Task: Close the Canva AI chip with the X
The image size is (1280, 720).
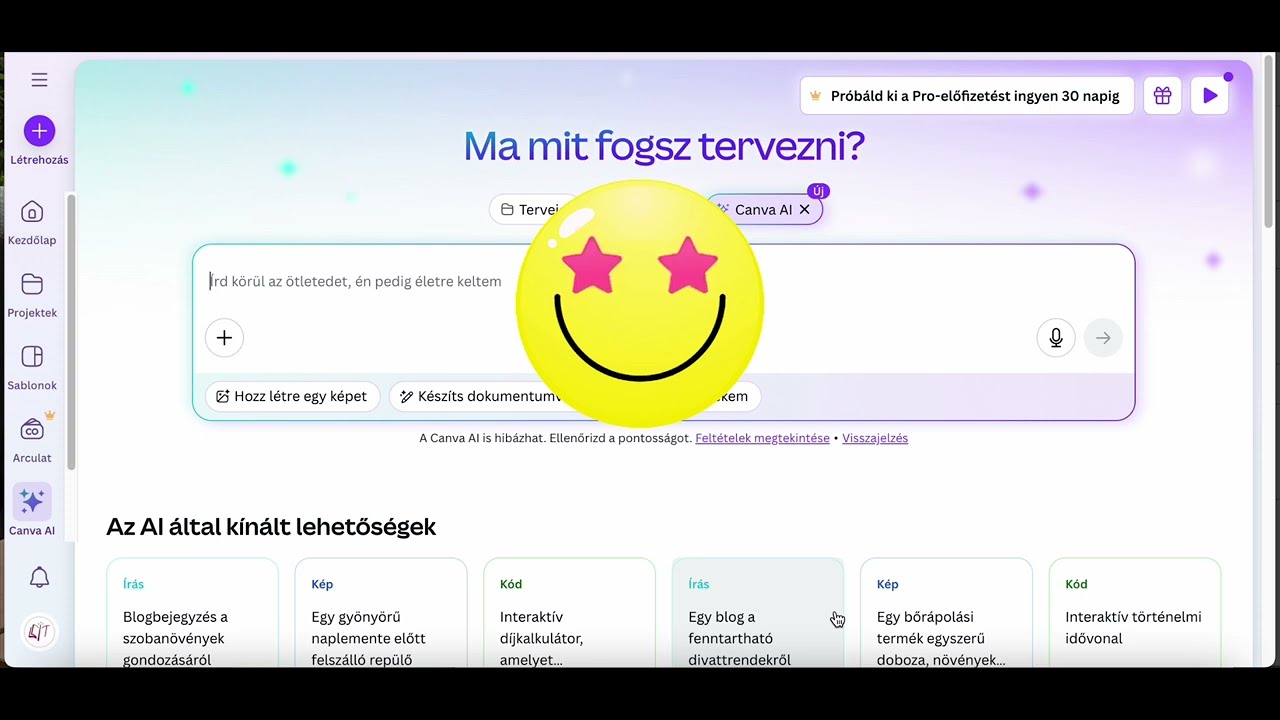Action: tap(804, 210)
